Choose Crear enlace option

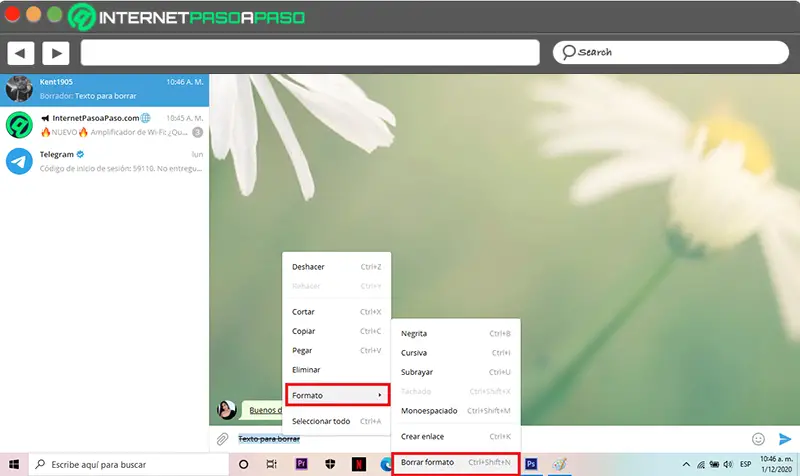[x=456, y=437]
